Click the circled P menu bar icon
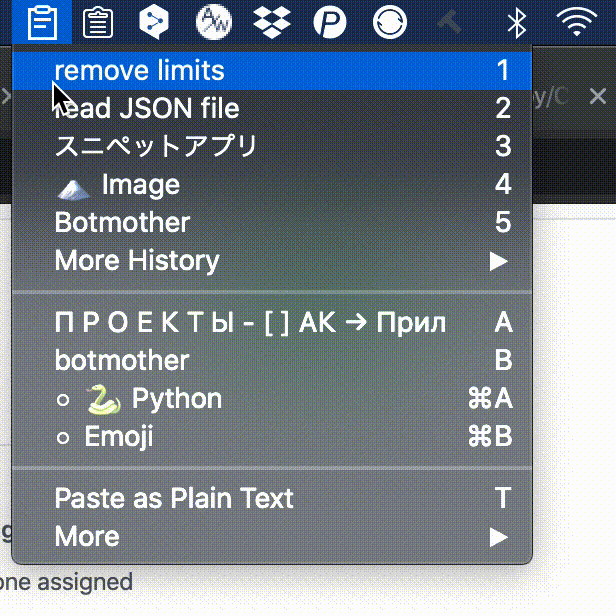The height and width of the screenshot is (616, 616). 330,22
